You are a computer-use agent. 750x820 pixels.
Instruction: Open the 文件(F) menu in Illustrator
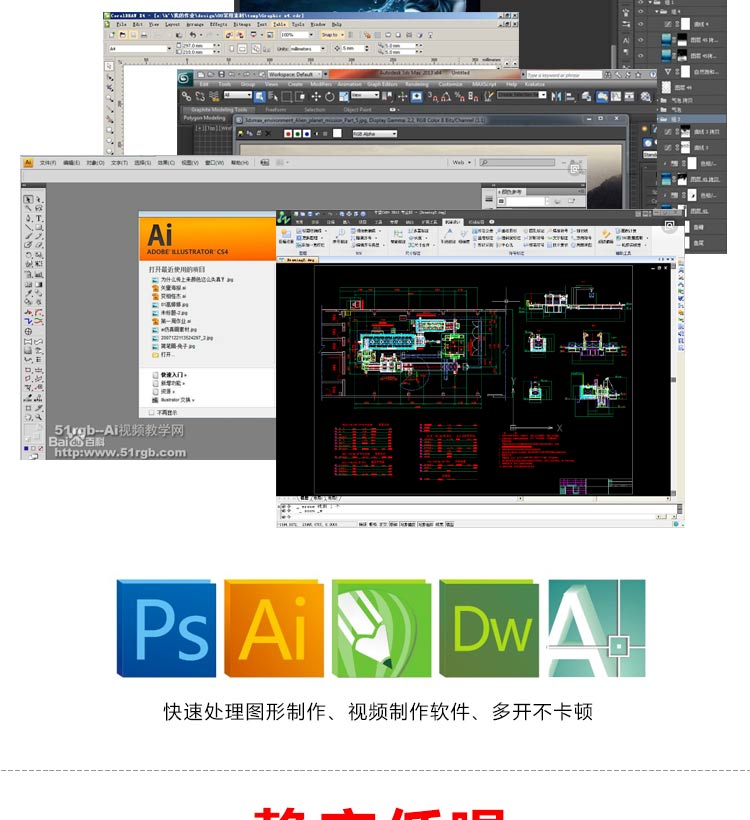[48, 163]
